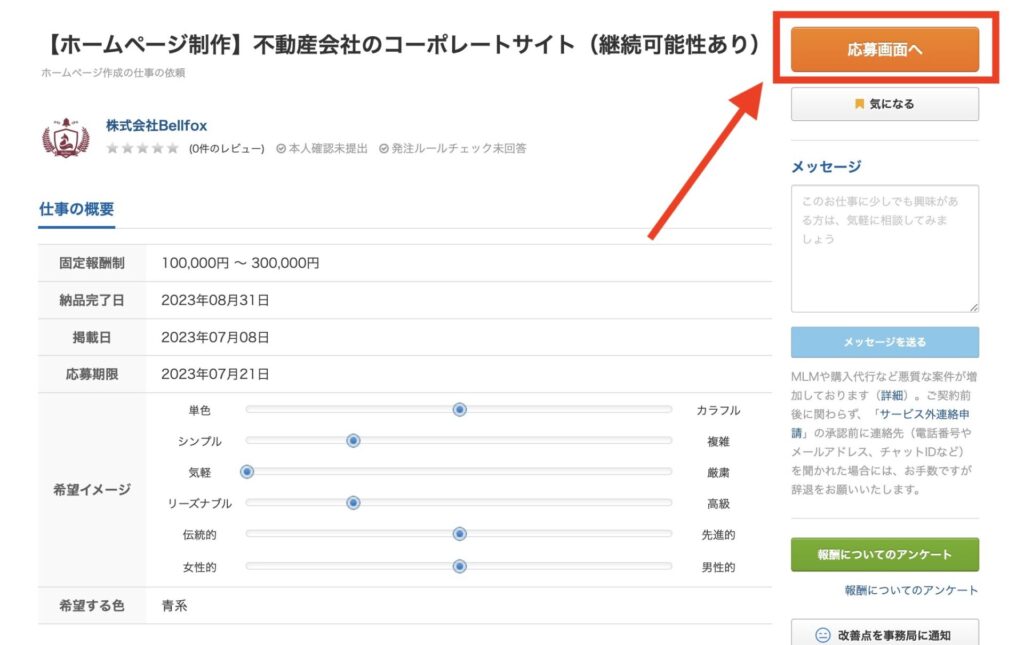Click into the メッセージ text area

pyautogui.click(x=885, y=248)
